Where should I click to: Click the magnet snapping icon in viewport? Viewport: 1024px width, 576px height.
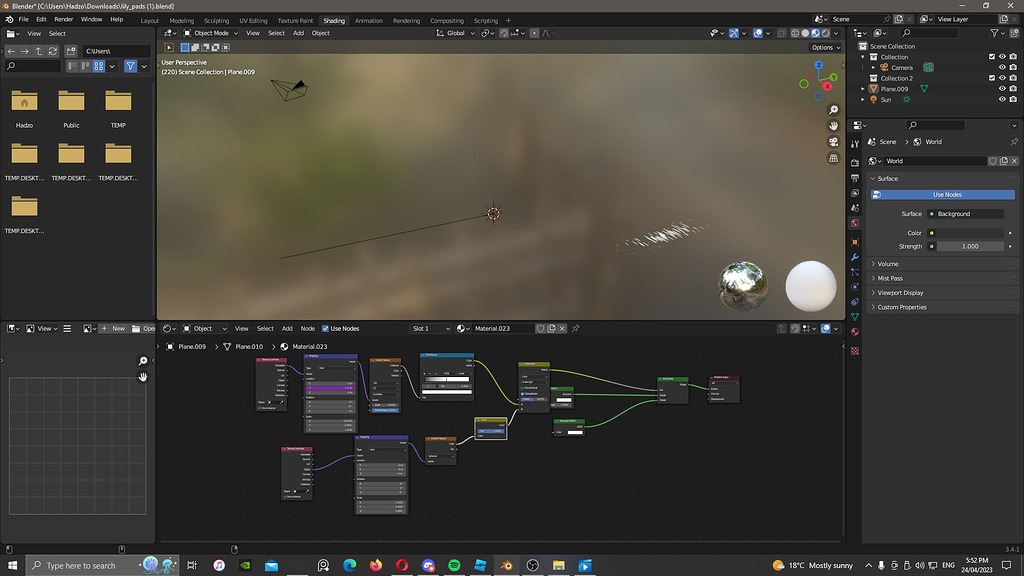(504, 33)
